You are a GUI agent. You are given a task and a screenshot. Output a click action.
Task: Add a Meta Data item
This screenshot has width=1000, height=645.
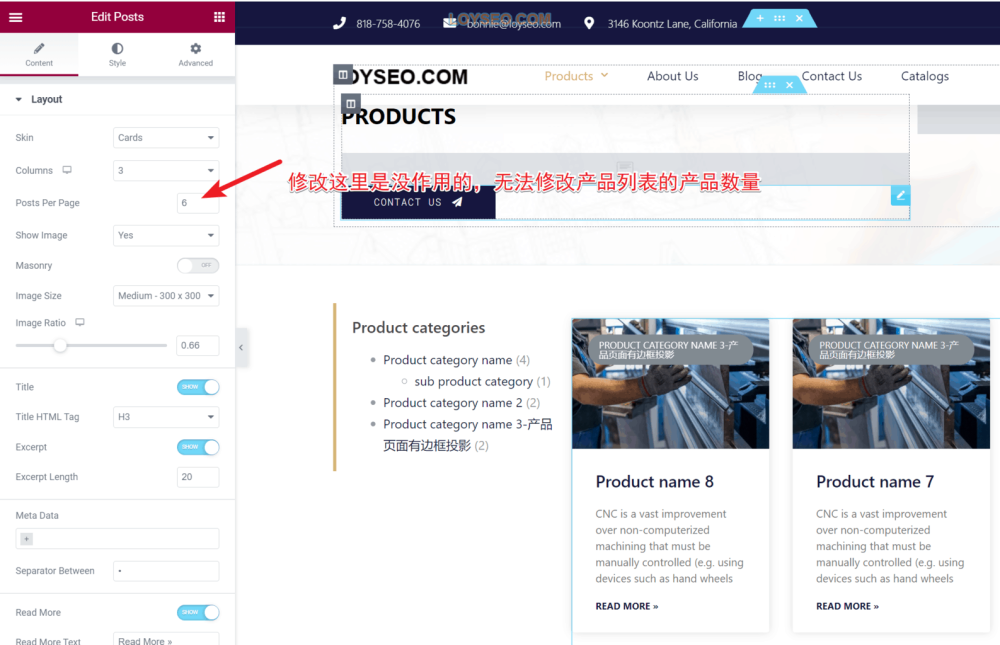pyautogui.click(x=27, y=539)
